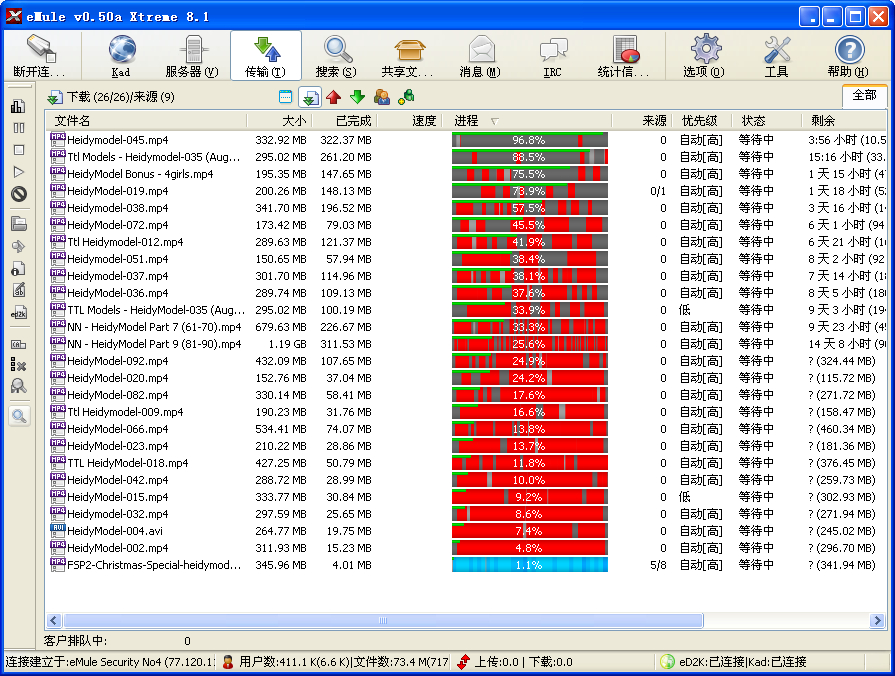Viewport: 895px width, 676px height.
Task: Show known clients icon
Action: coord(406,97)
